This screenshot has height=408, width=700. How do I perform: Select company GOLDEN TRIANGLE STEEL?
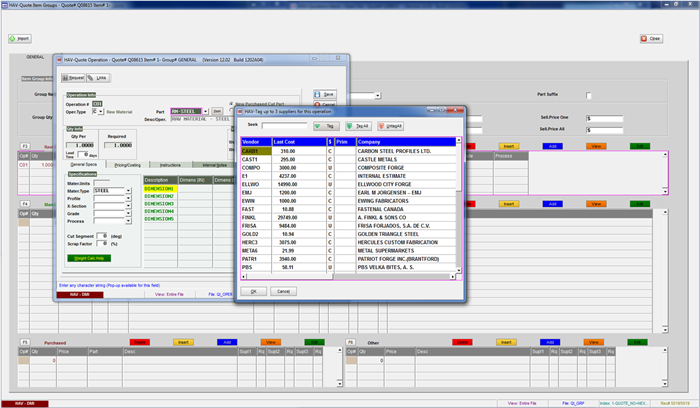388,234
